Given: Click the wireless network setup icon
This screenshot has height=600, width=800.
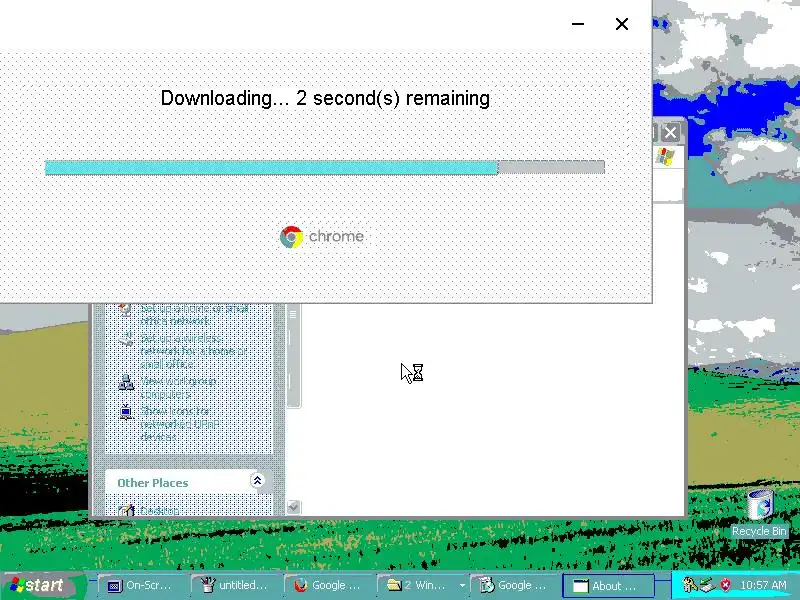Looking at the screenshot, I should pos(126,339).
